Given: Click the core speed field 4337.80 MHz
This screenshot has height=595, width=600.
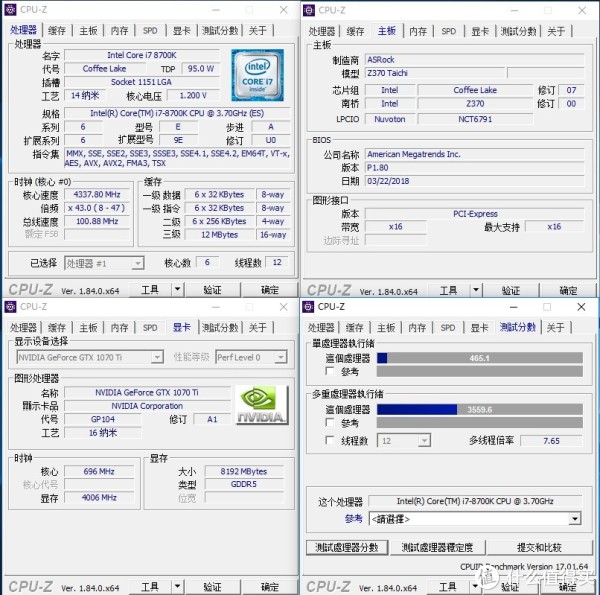Looking at the screenshot, I should tap(97, 194).
